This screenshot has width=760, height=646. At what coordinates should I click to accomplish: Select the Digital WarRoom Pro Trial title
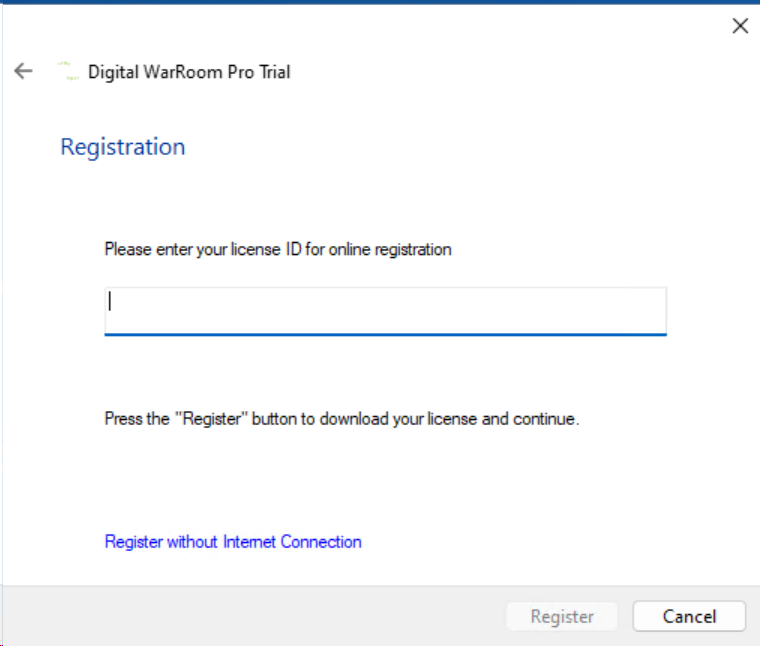coord(189,72)
